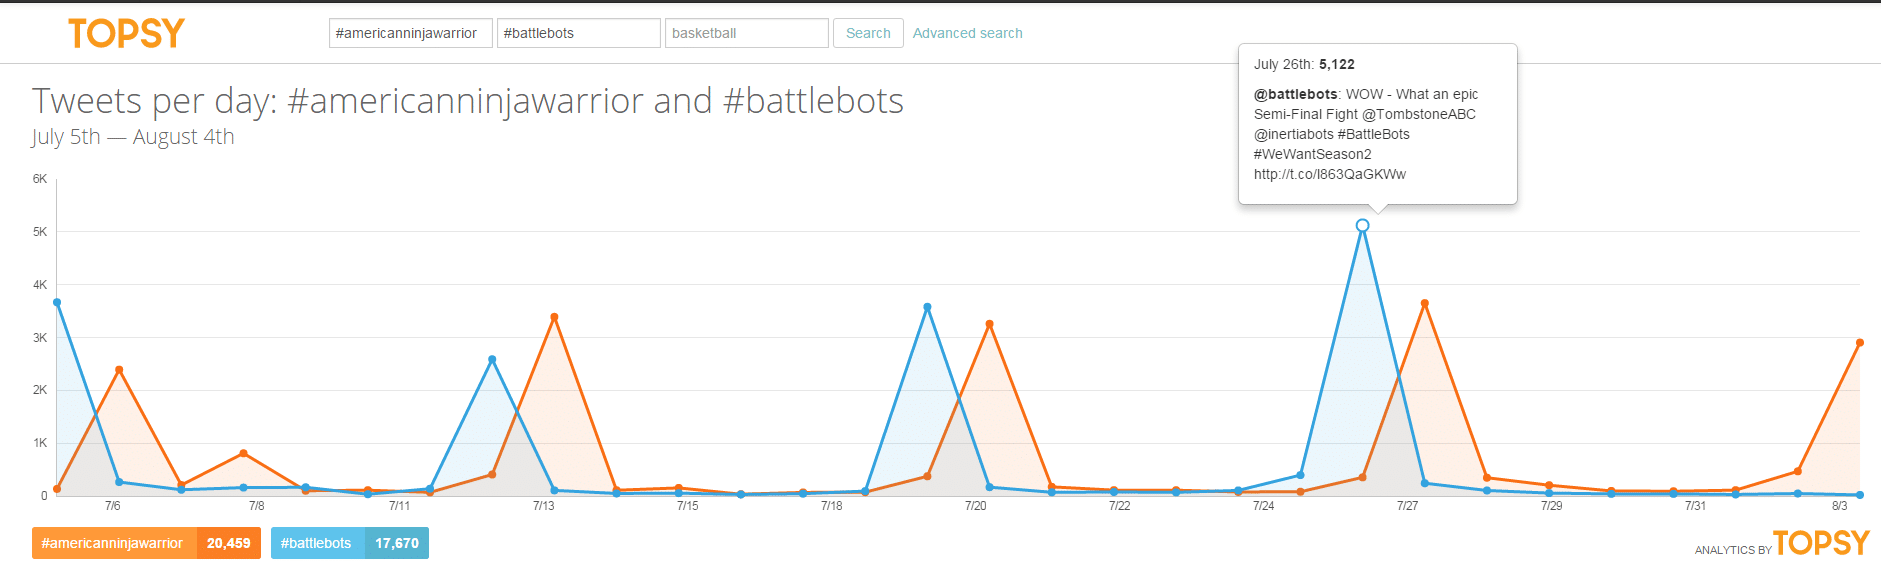Select the small orange peak near 7/8
The height and width of the screenshot is (573, 1881).
[x=243, y=454]
